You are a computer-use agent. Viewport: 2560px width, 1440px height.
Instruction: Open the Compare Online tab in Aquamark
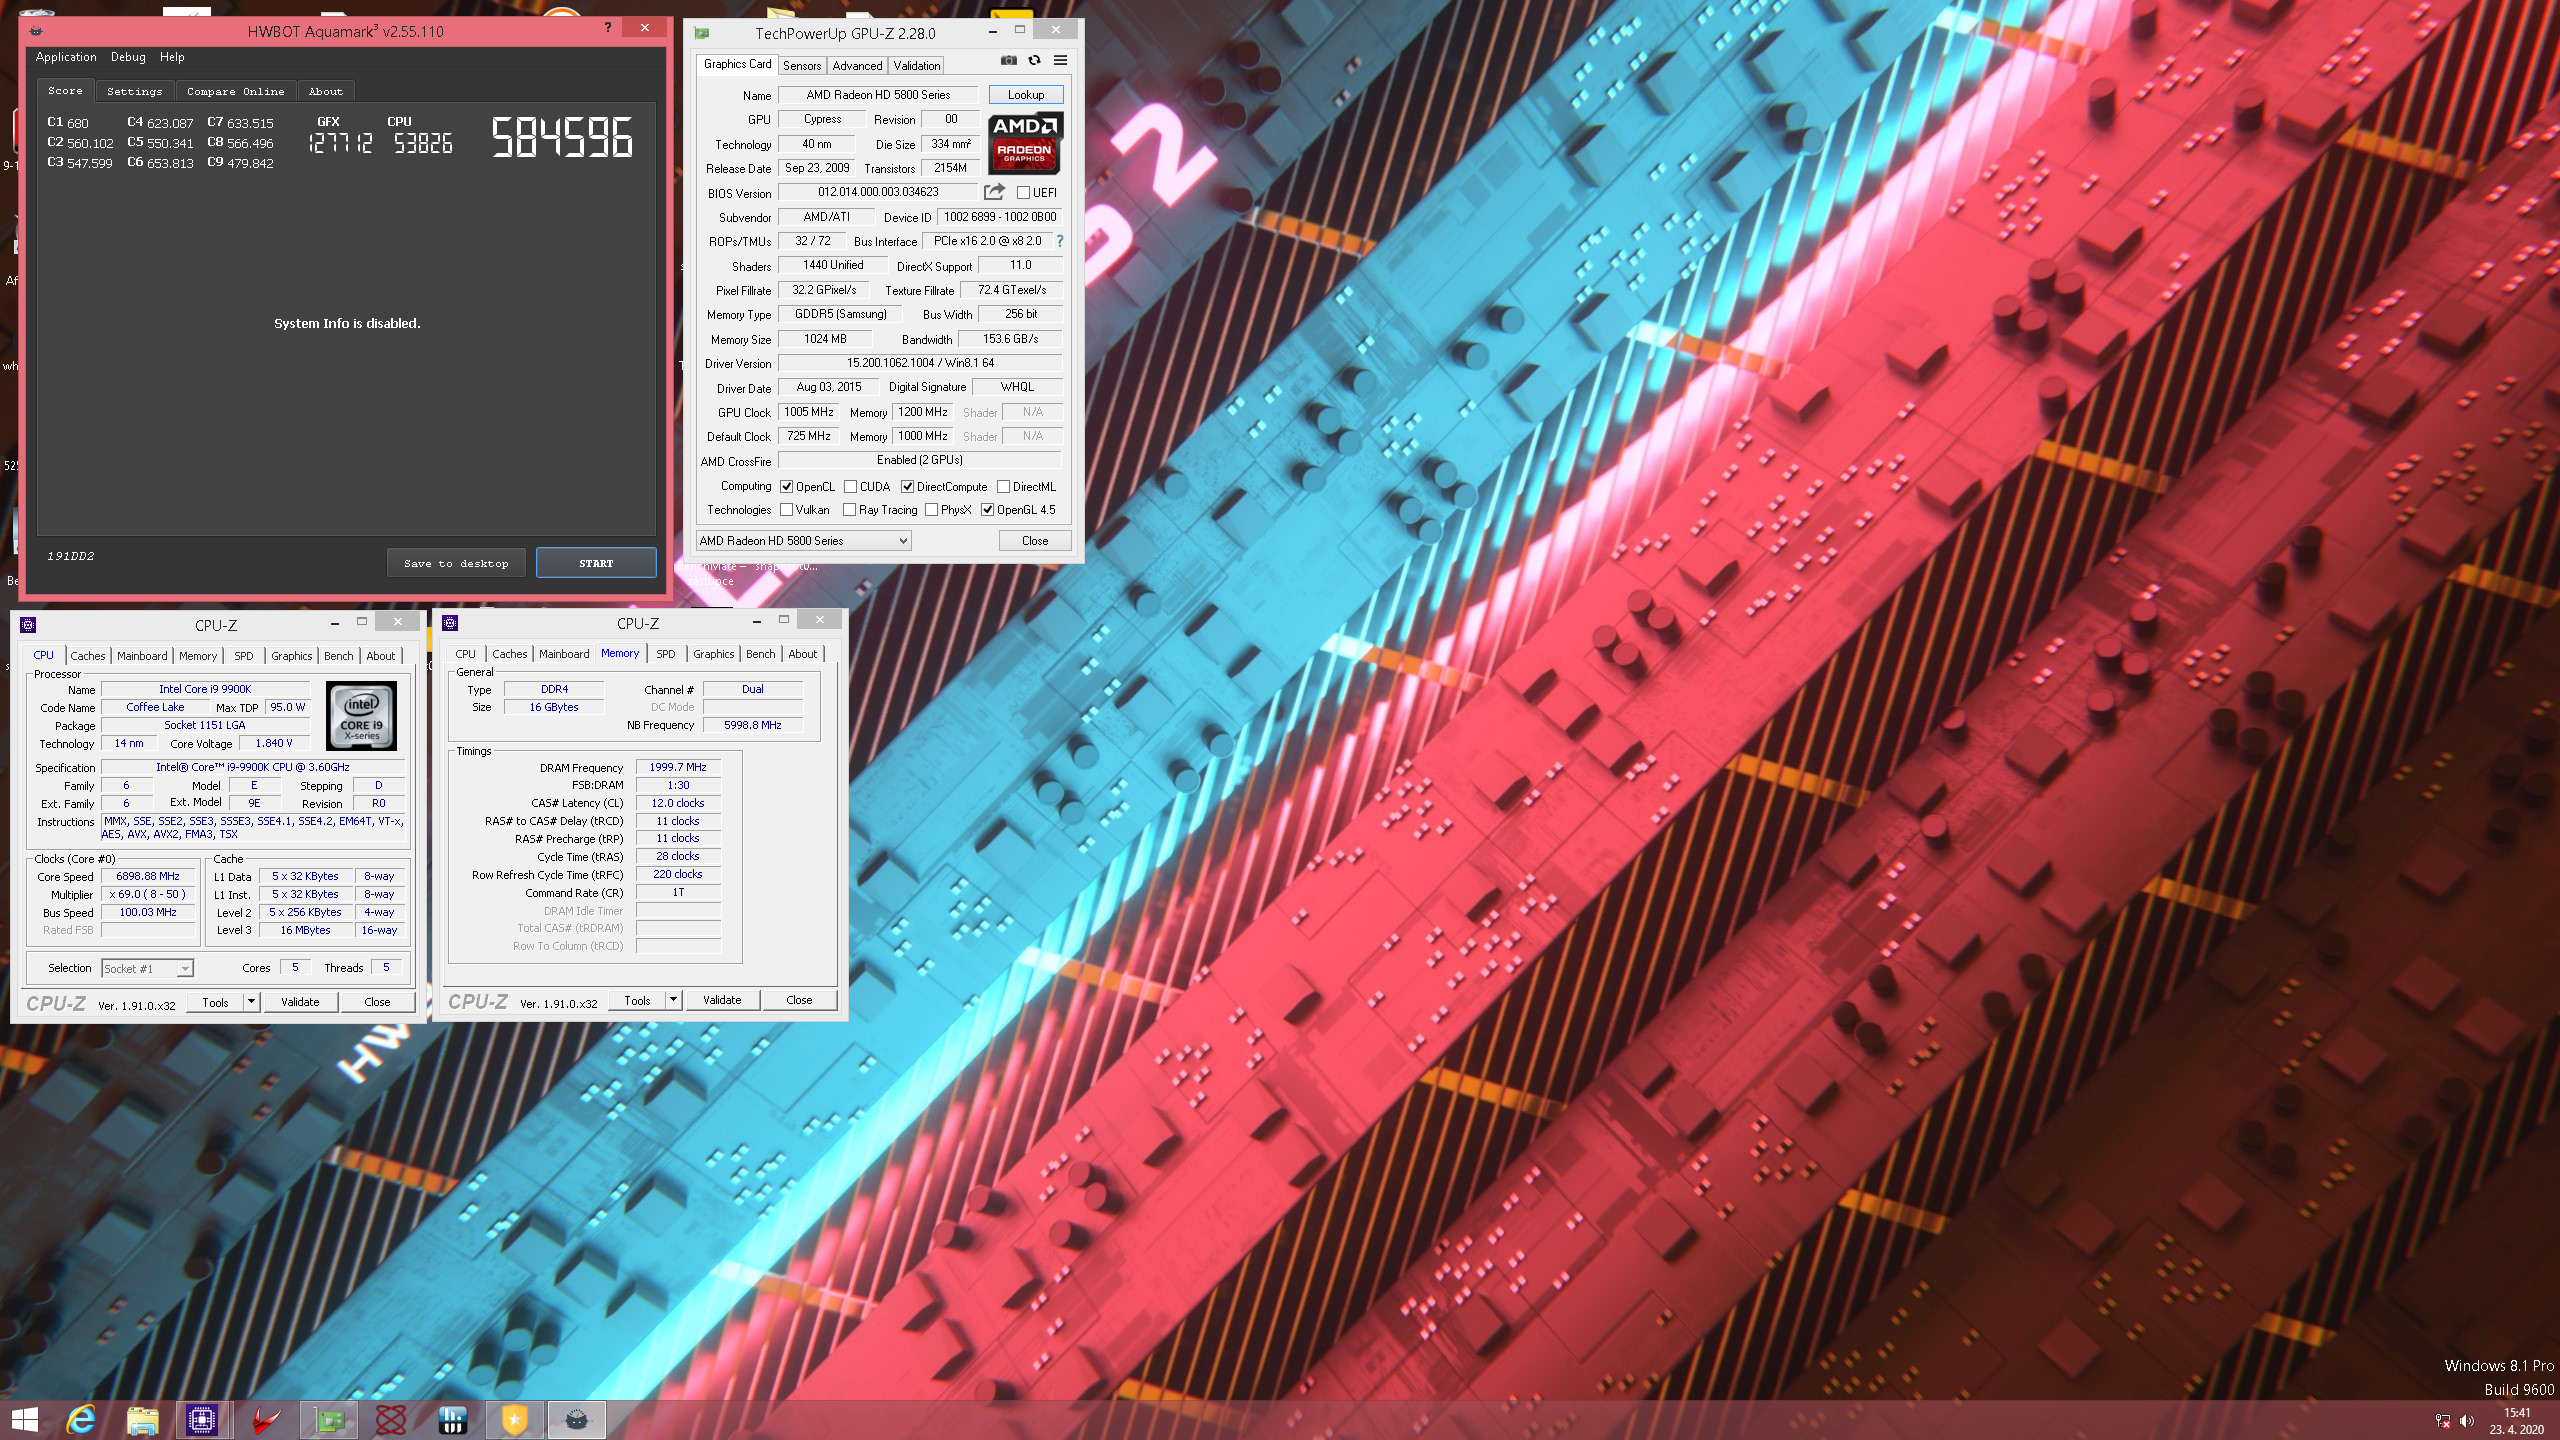click(236, 91)
